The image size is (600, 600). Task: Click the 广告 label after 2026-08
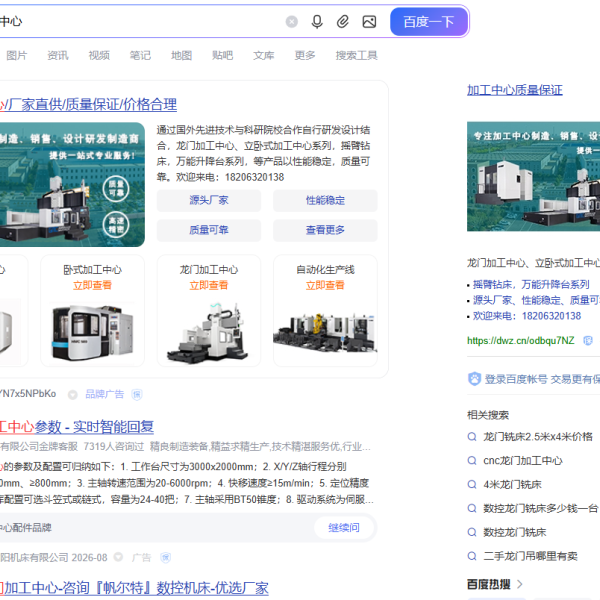(x=142, y=558)
